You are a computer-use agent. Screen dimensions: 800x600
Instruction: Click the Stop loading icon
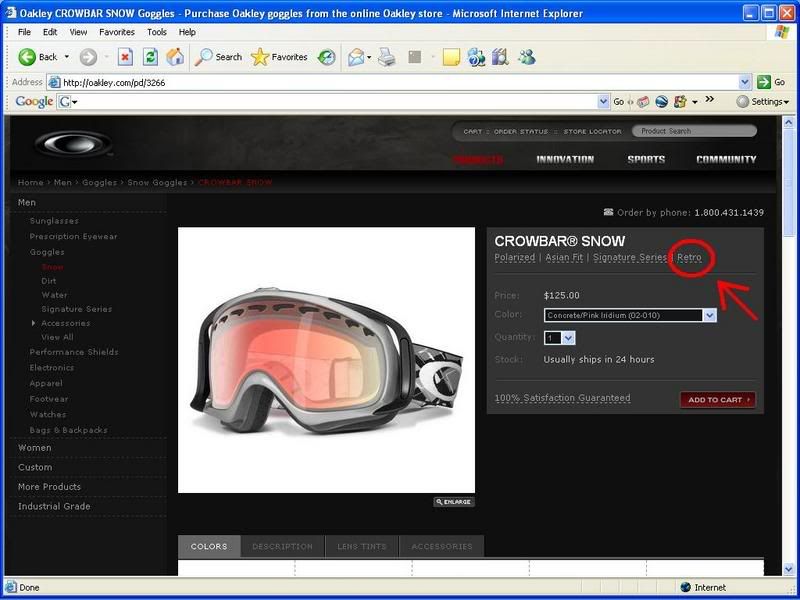click(x=125, y=57)
